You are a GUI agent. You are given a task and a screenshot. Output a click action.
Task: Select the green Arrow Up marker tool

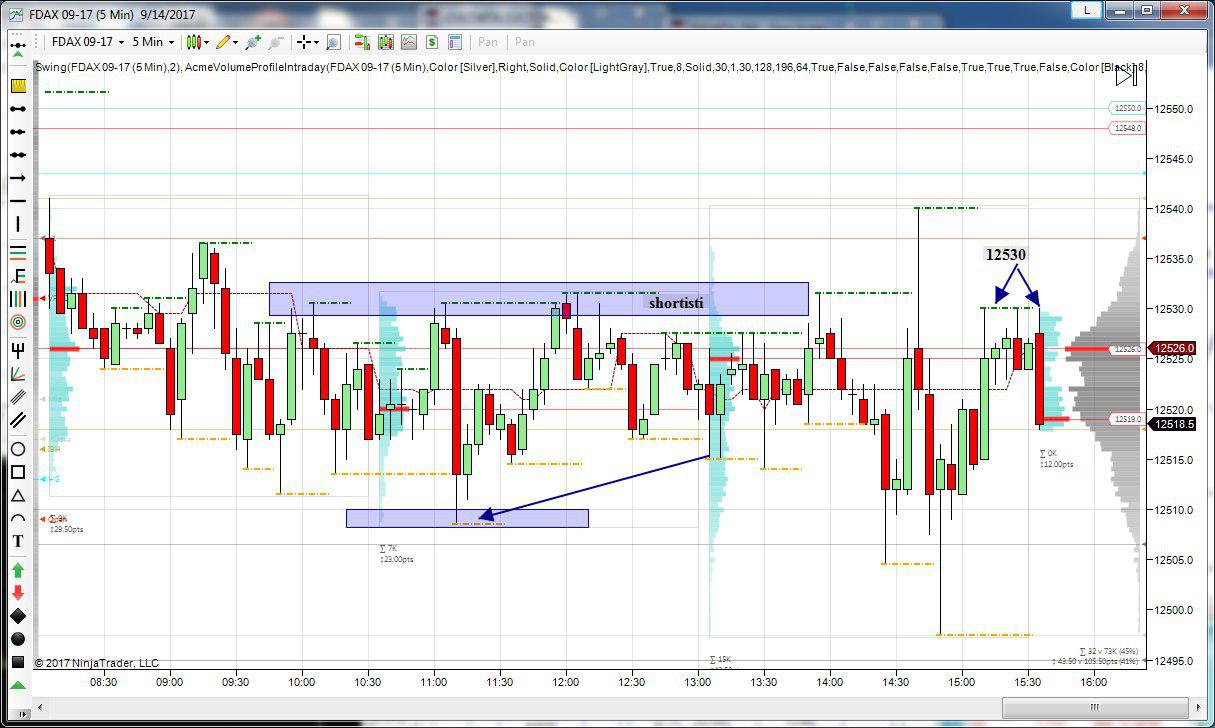click(17, 570)
